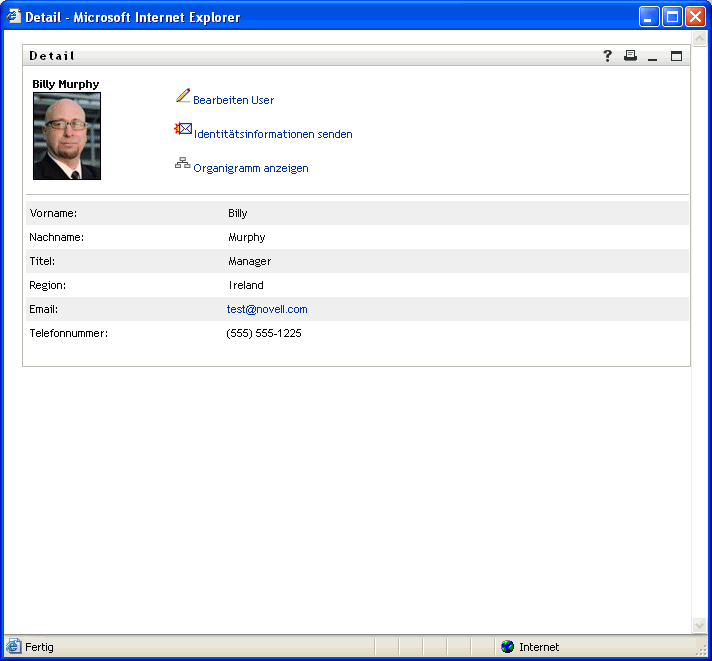Image resolution: width=712 pixels, height=661 pixels.
Task: Click the Internet zone status text
Action: [x=539, y=647]
